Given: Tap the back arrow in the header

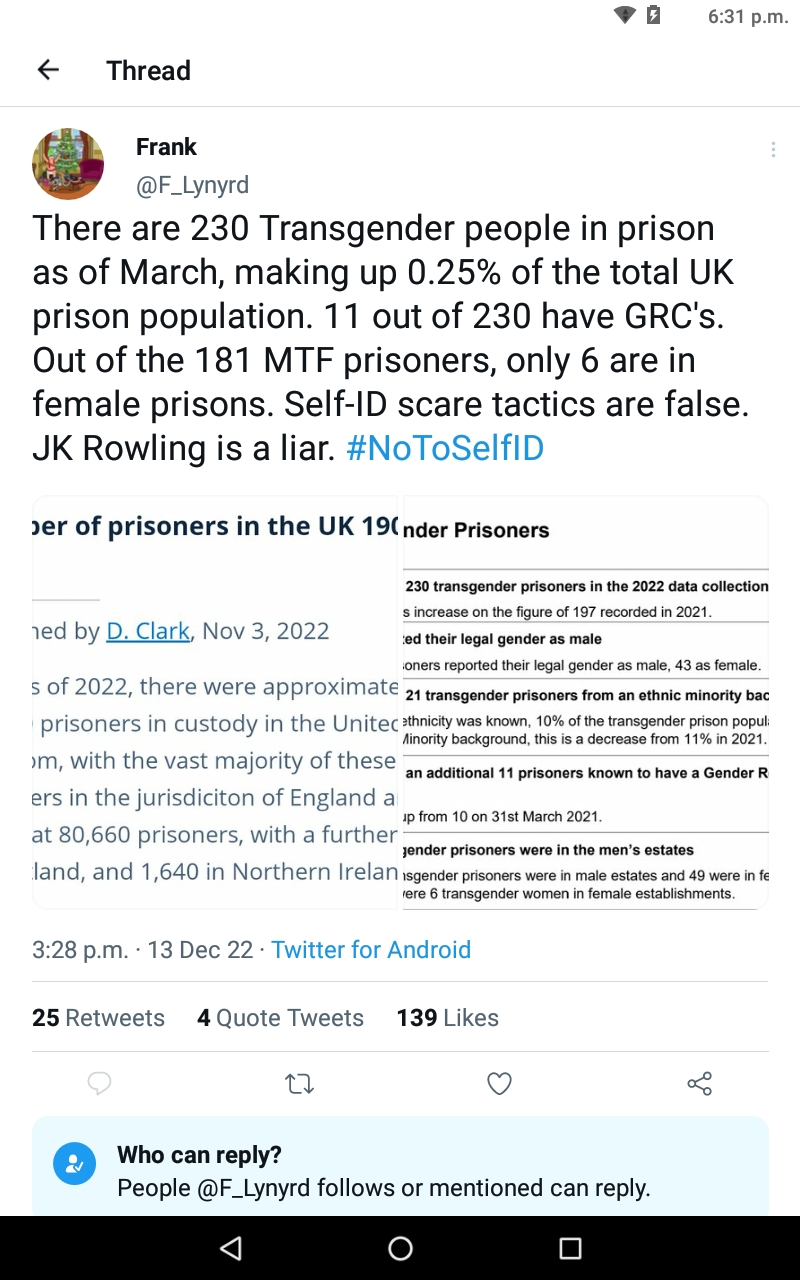Looking at the screenshot, I should (x=48, y=70).
